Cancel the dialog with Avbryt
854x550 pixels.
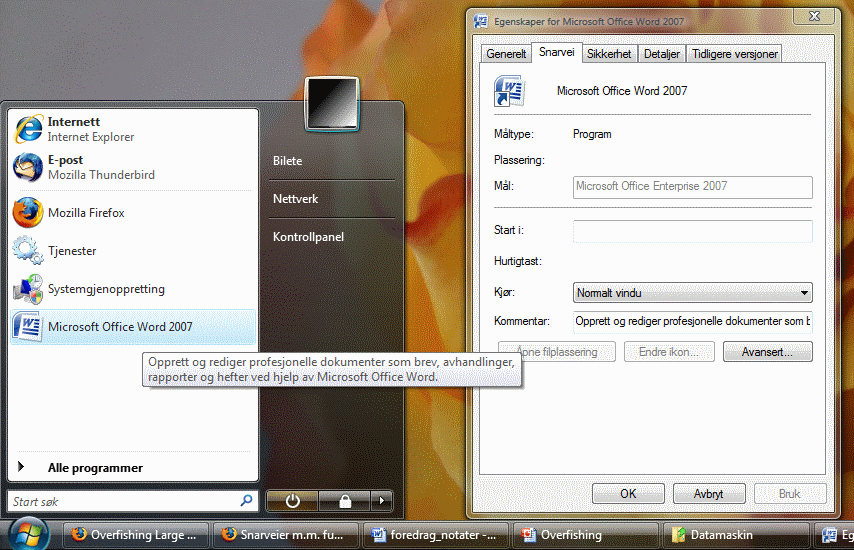709,494
